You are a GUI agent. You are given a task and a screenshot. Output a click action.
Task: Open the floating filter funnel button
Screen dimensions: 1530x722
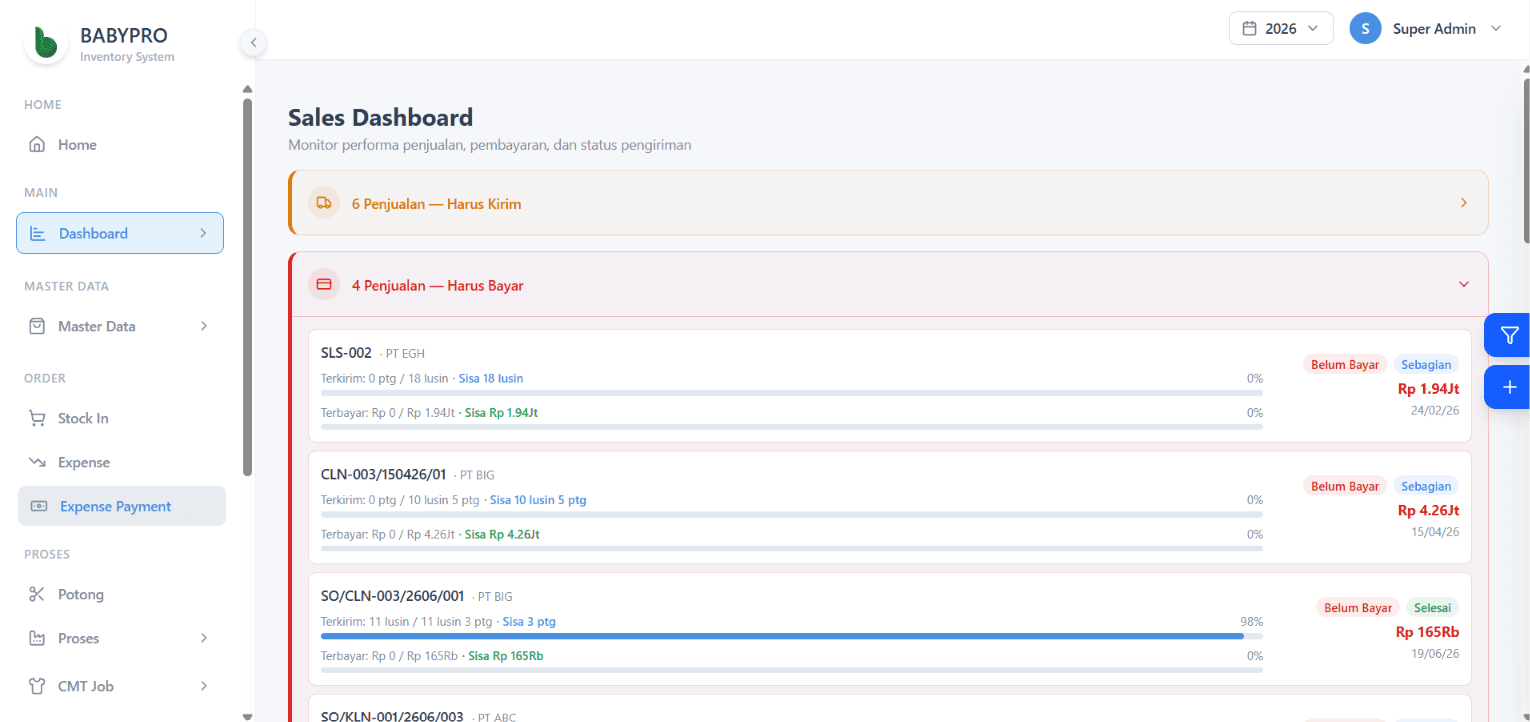pyautogui.click(x=1508, y=335)
